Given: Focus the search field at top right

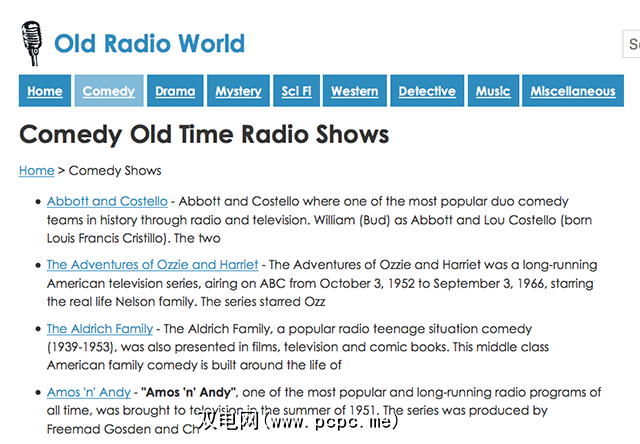Looking at the screenshot, I should tap(631, 44).
